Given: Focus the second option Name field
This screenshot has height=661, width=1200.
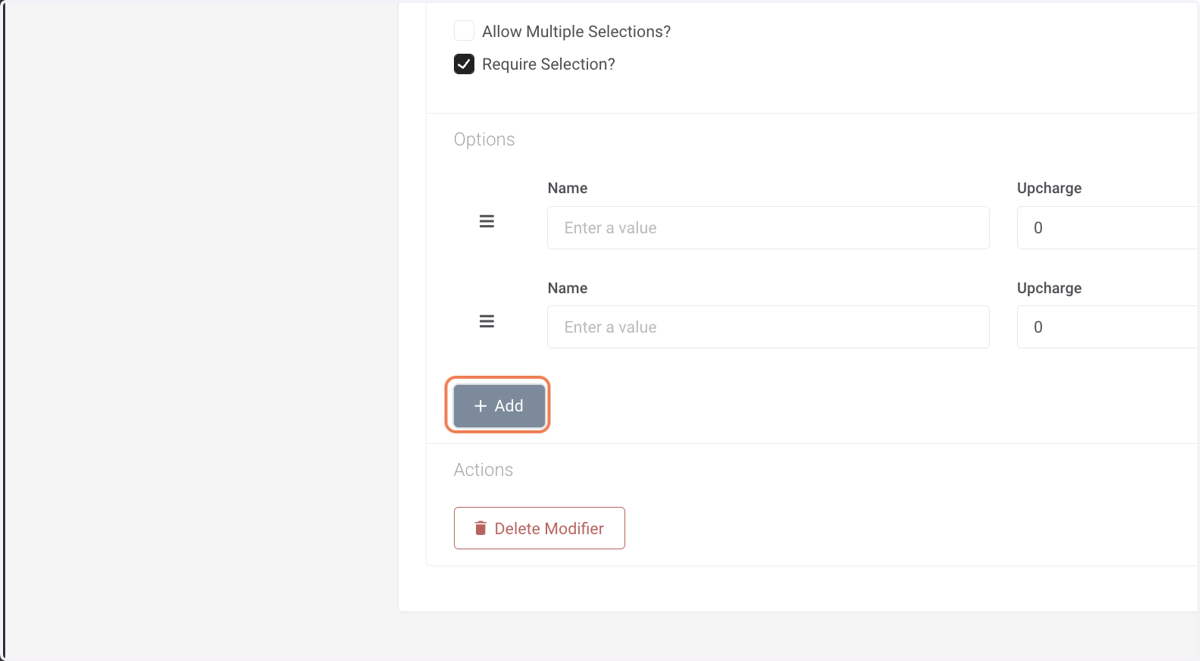Looking at the screenshot, I should point(768,327).
